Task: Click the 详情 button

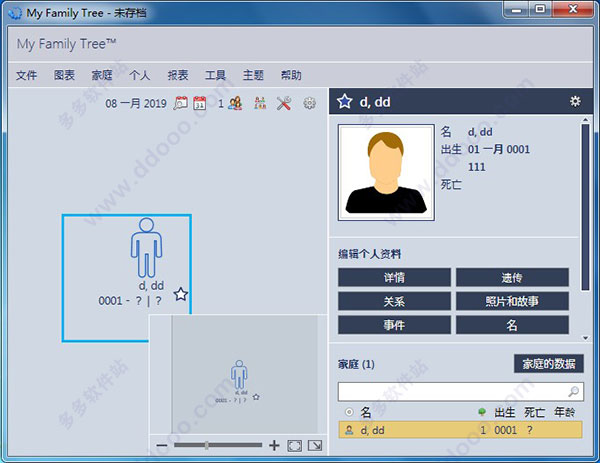Action: point(394,277)
